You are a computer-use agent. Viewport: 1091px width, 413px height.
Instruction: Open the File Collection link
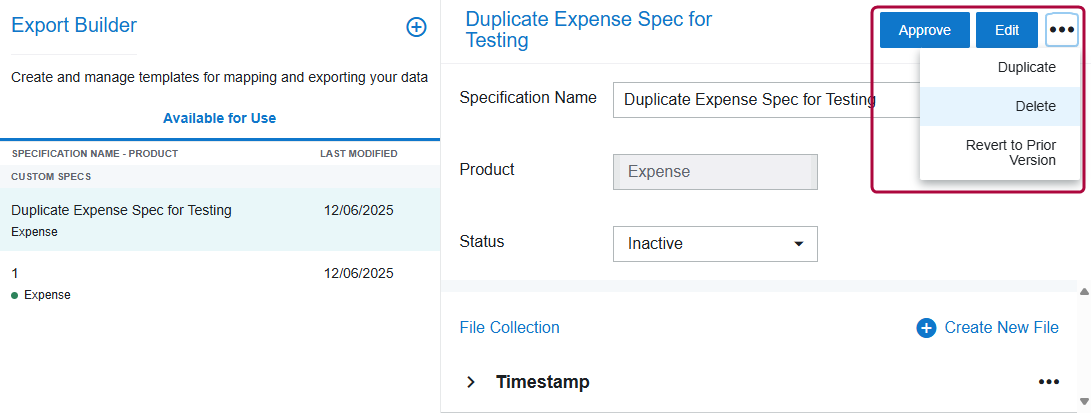(x=509, y=328)
